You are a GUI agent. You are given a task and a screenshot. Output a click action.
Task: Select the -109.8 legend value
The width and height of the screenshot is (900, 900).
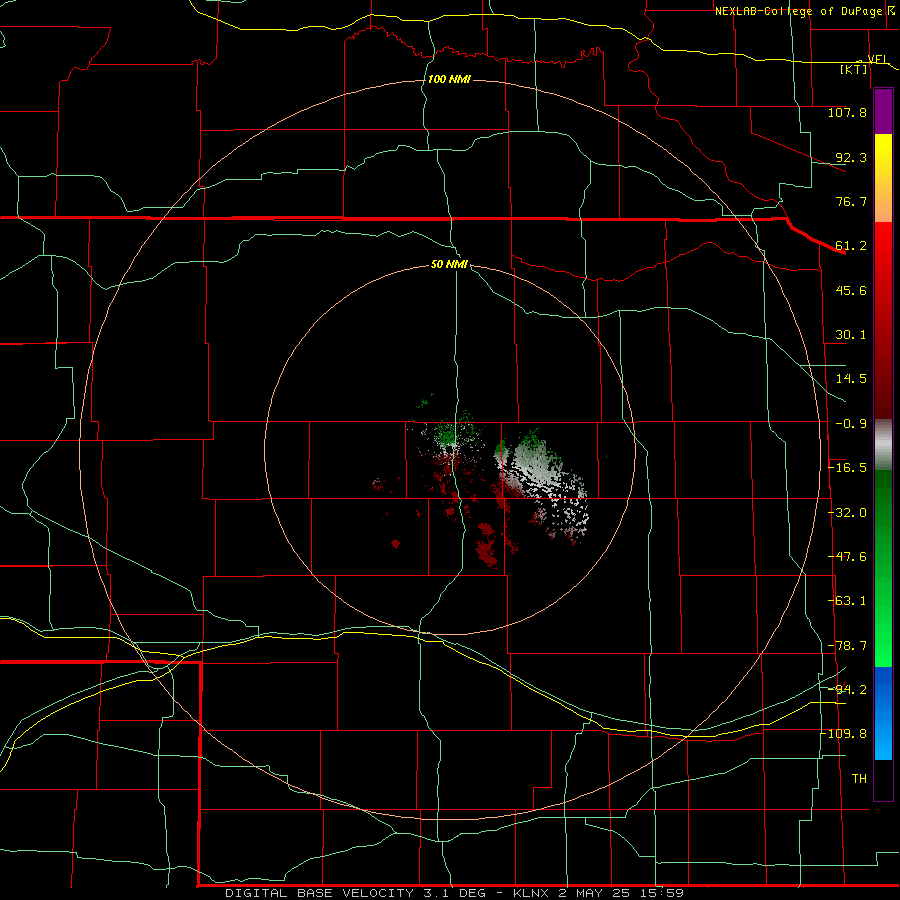coord(845,734)
